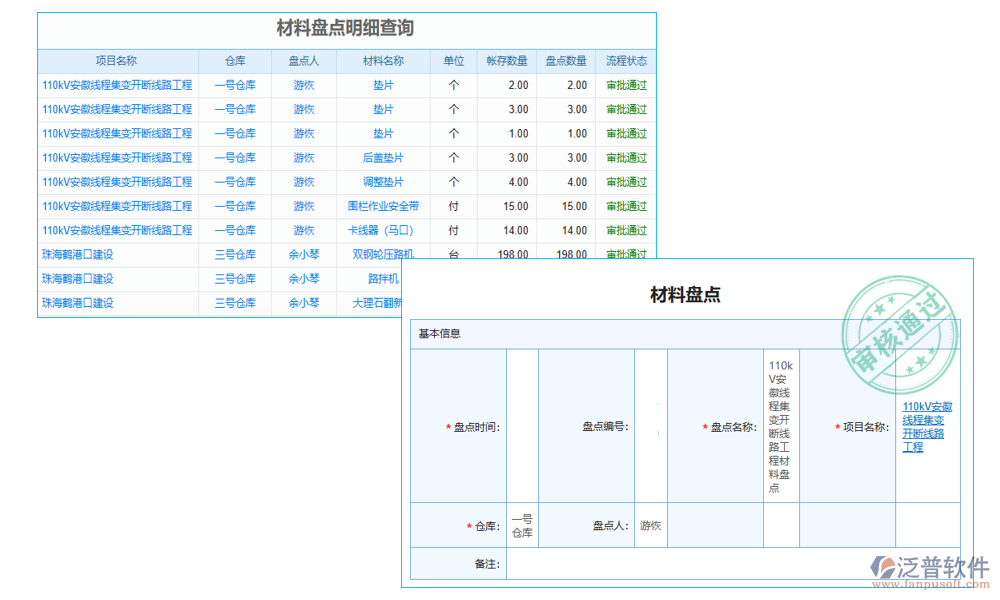The image size is (1000, 600).
Task: Click 审批通过 status on the first 垫片 row
Action: click(x=627, y=86)
